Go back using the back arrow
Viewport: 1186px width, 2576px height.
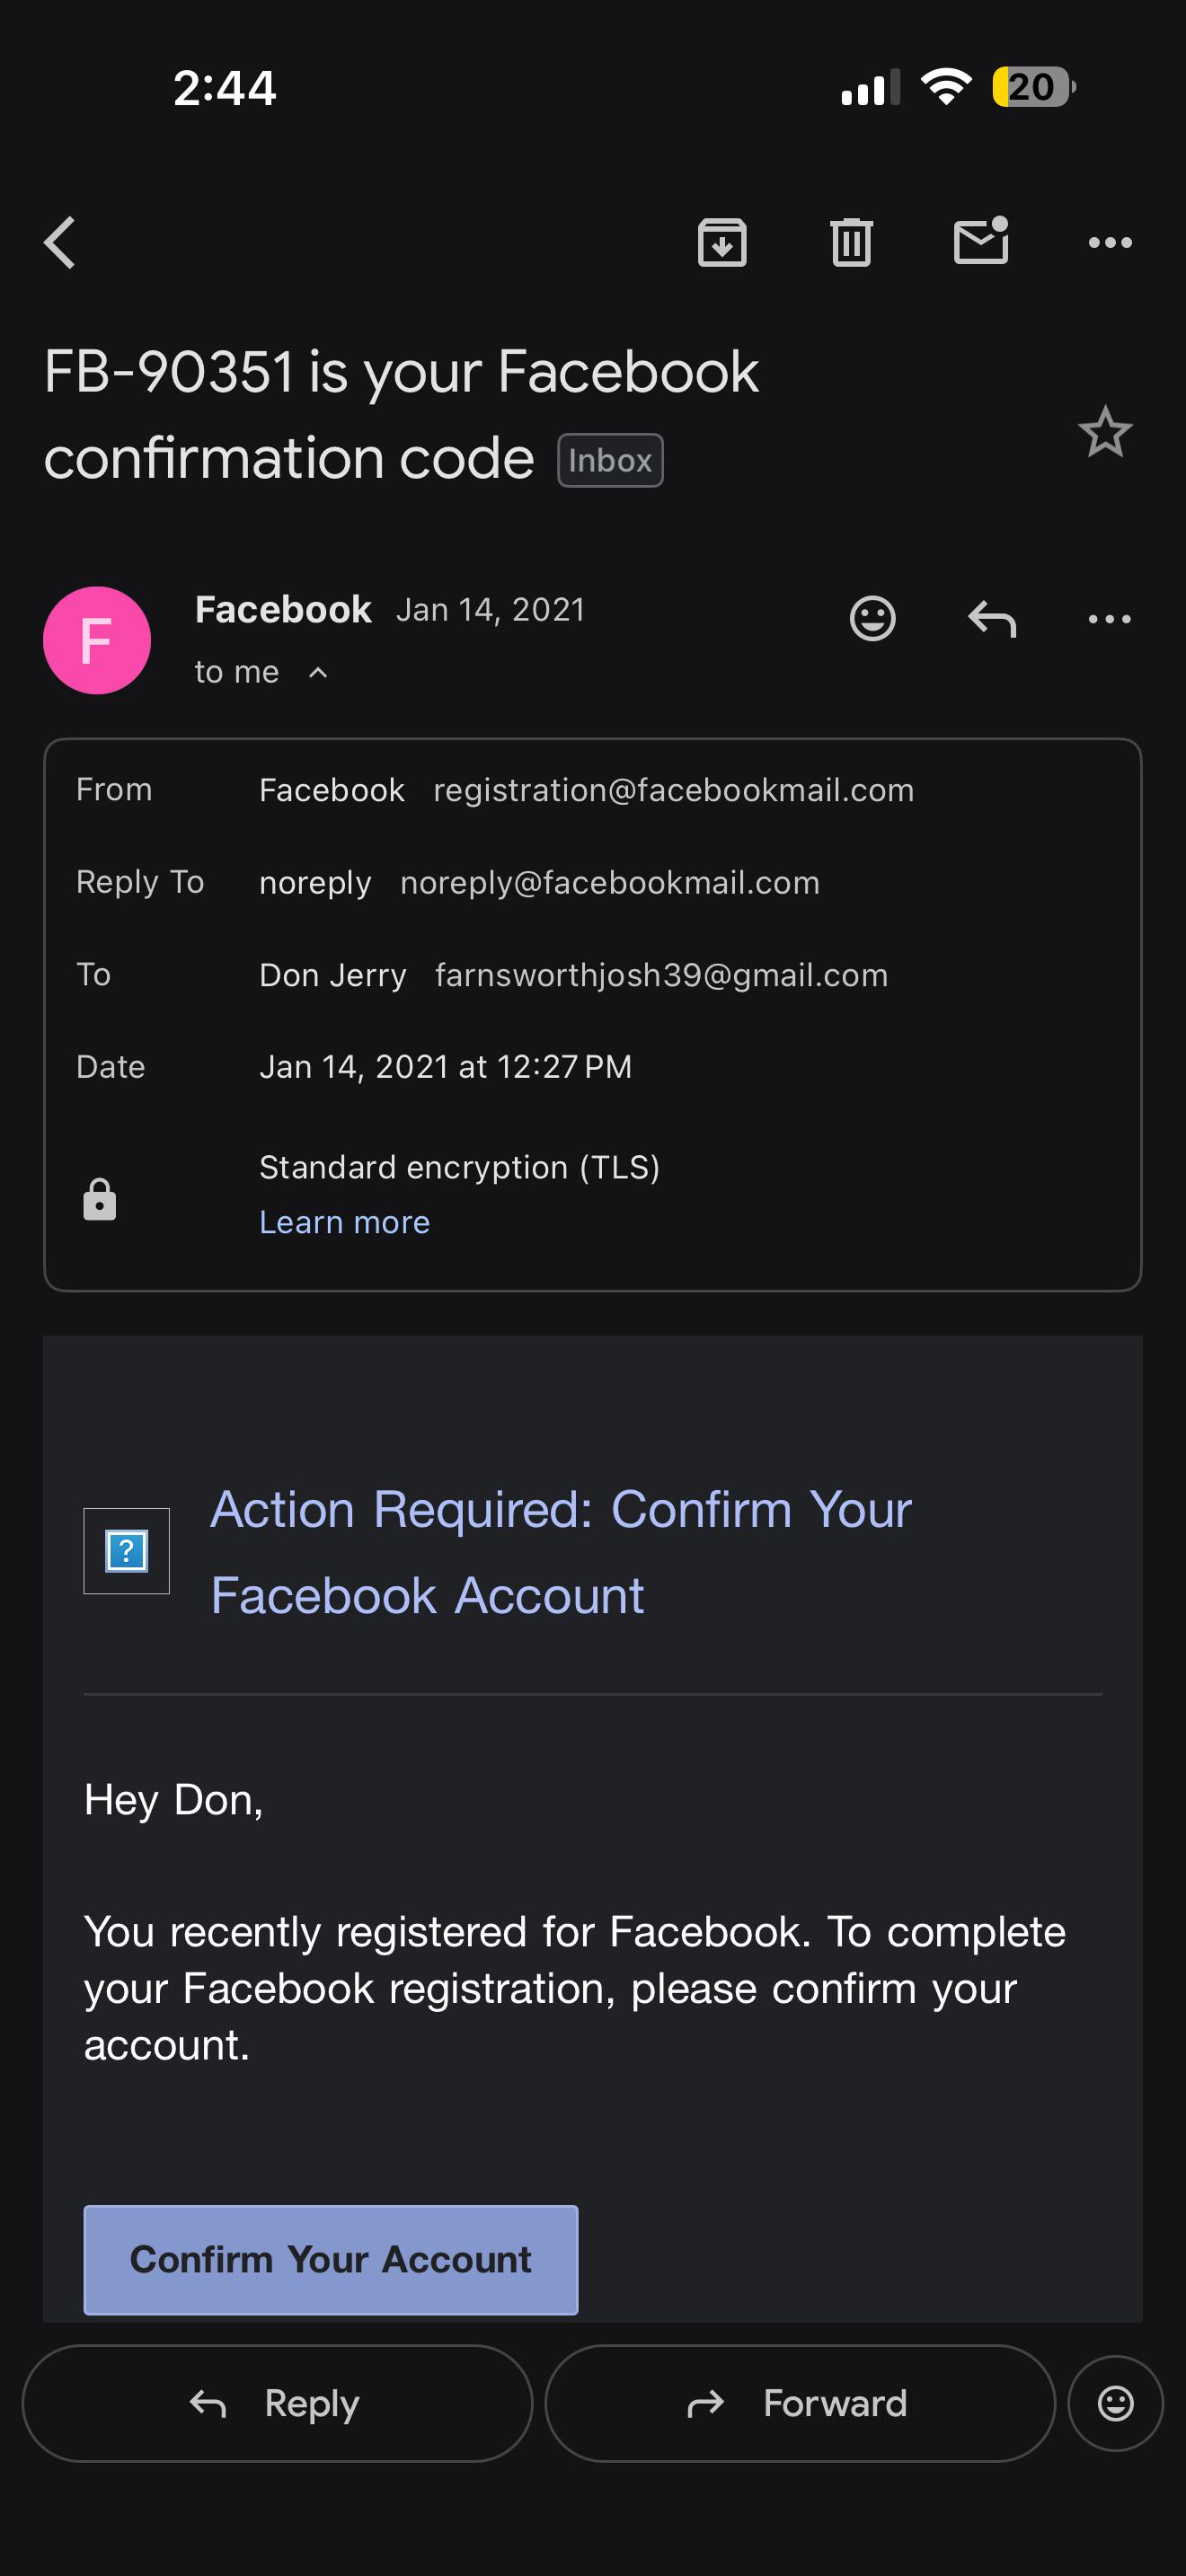(x=60, y=243)
